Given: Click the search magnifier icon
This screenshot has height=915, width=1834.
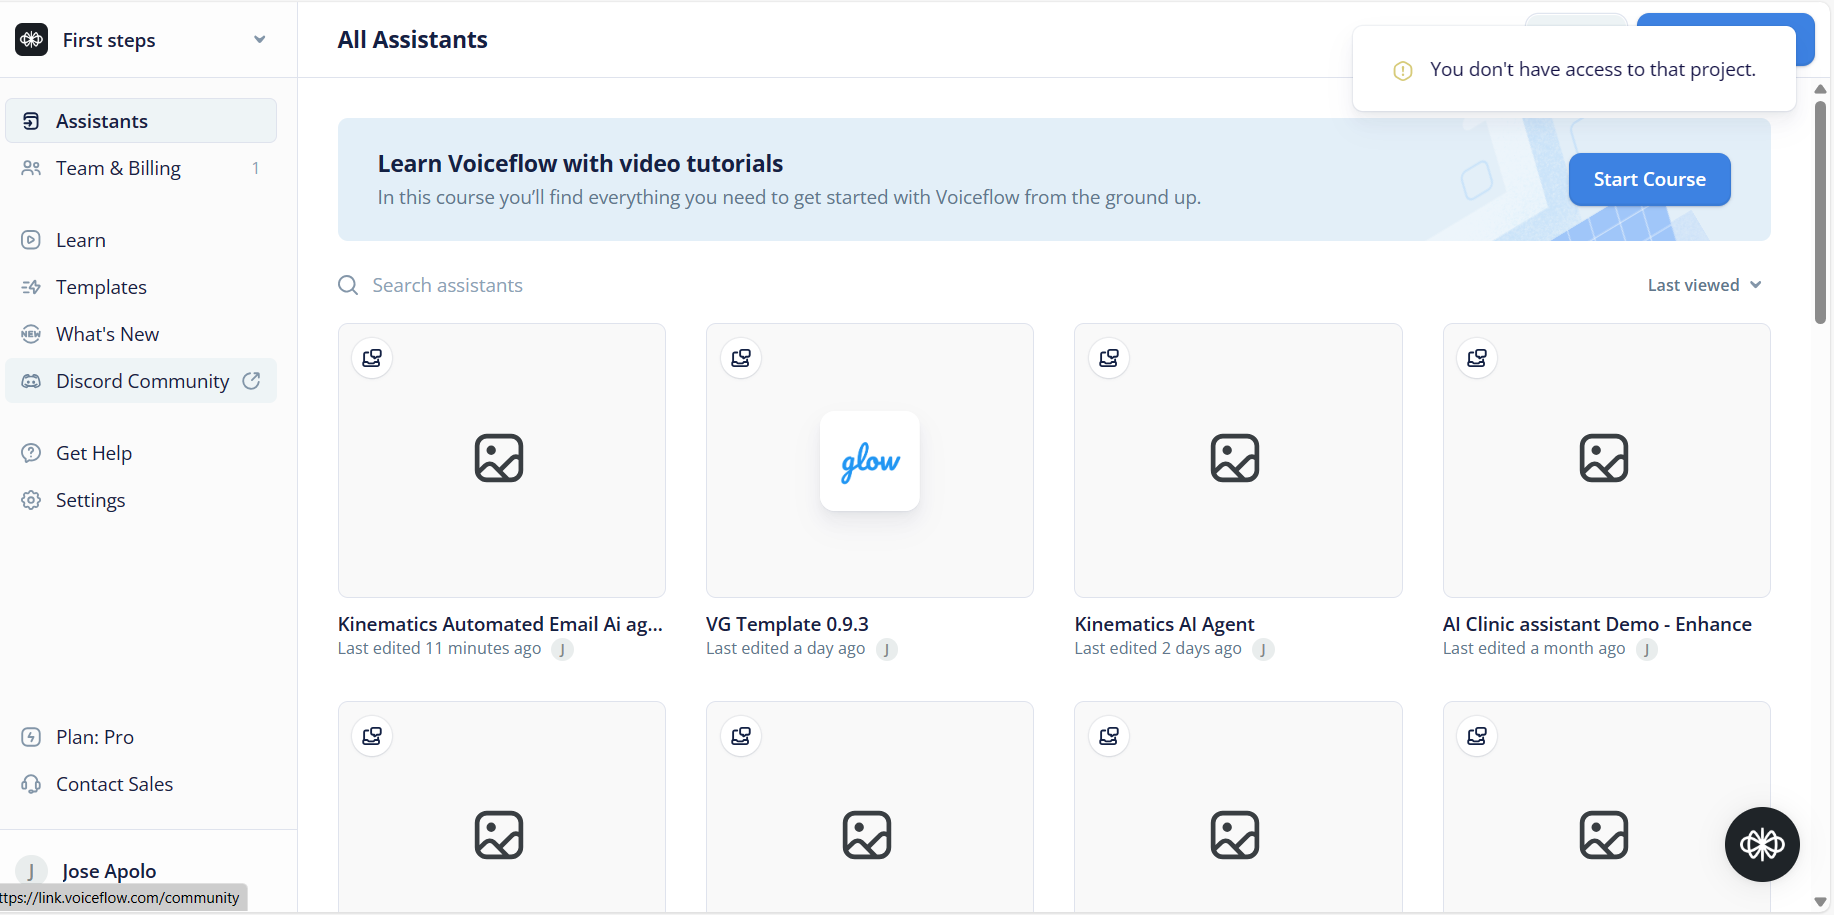Looking at the screenshot, I should 348,285.
